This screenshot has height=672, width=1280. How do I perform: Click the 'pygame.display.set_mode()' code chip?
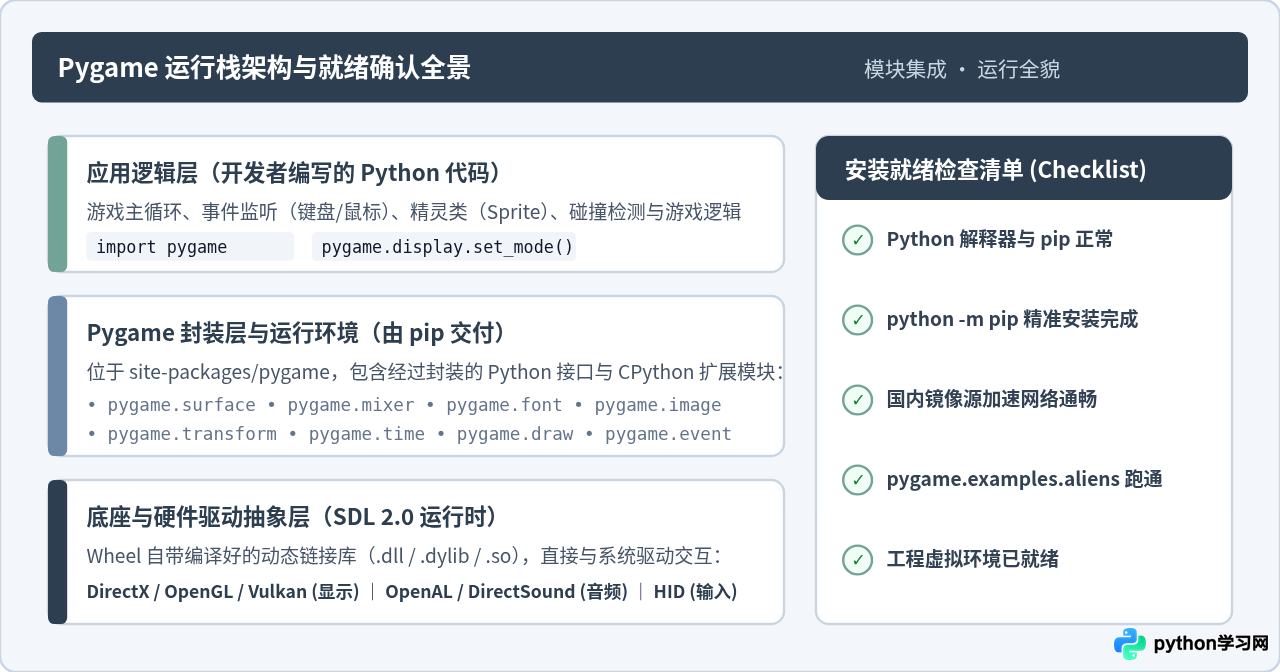pos(444,247)
